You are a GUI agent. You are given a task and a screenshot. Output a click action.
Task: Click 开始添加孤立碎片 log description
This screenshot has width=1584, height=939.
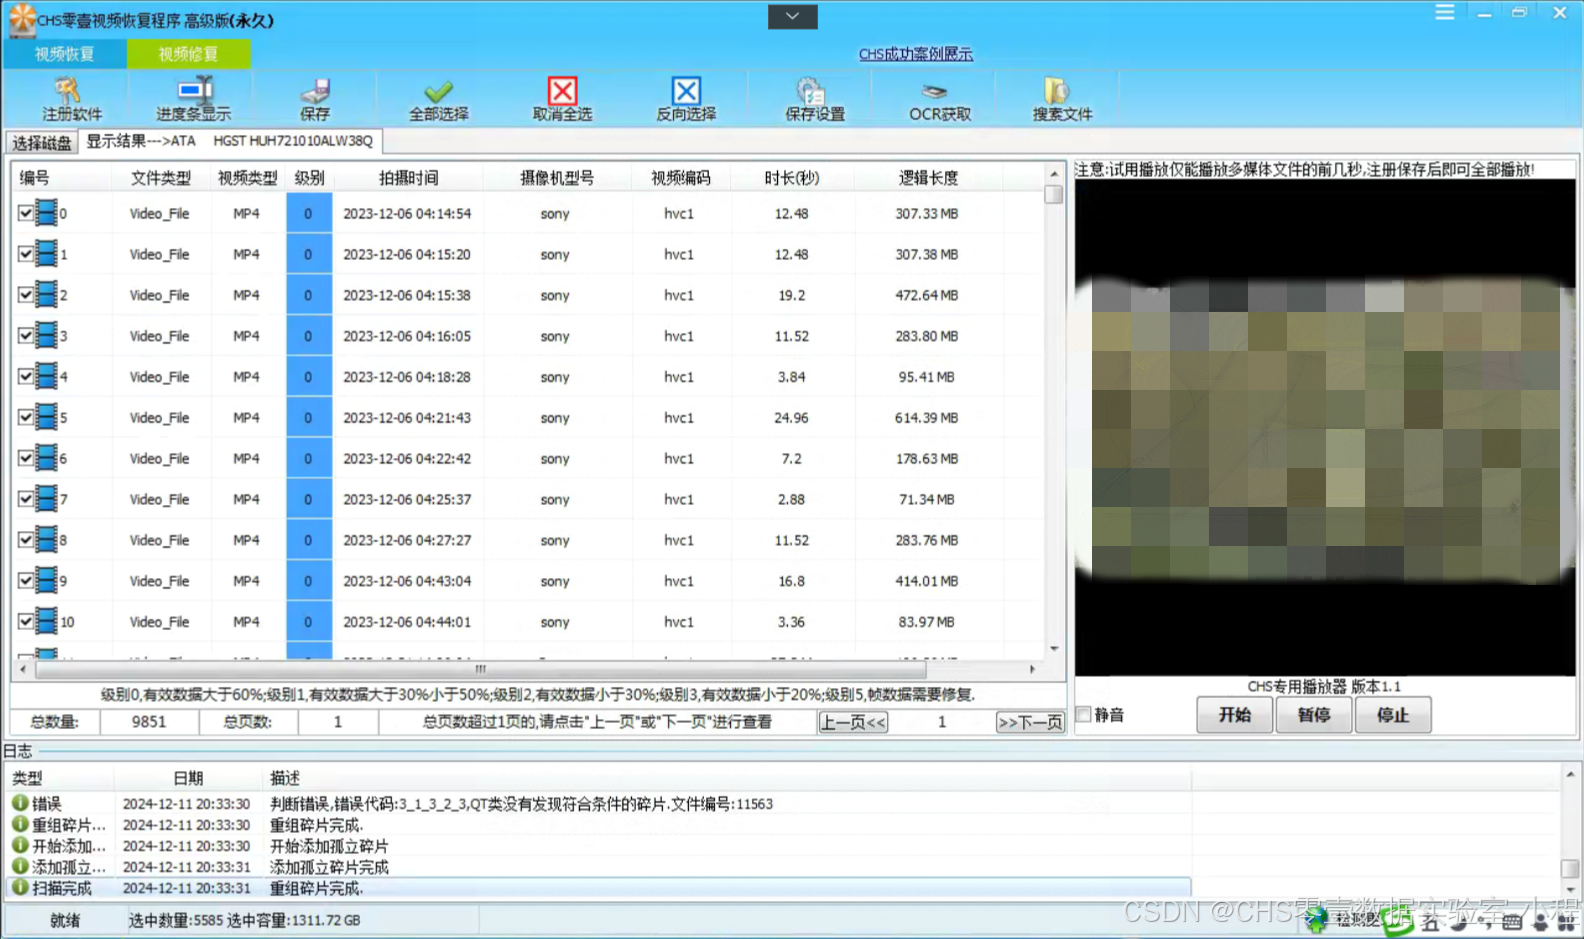point(329,846)
